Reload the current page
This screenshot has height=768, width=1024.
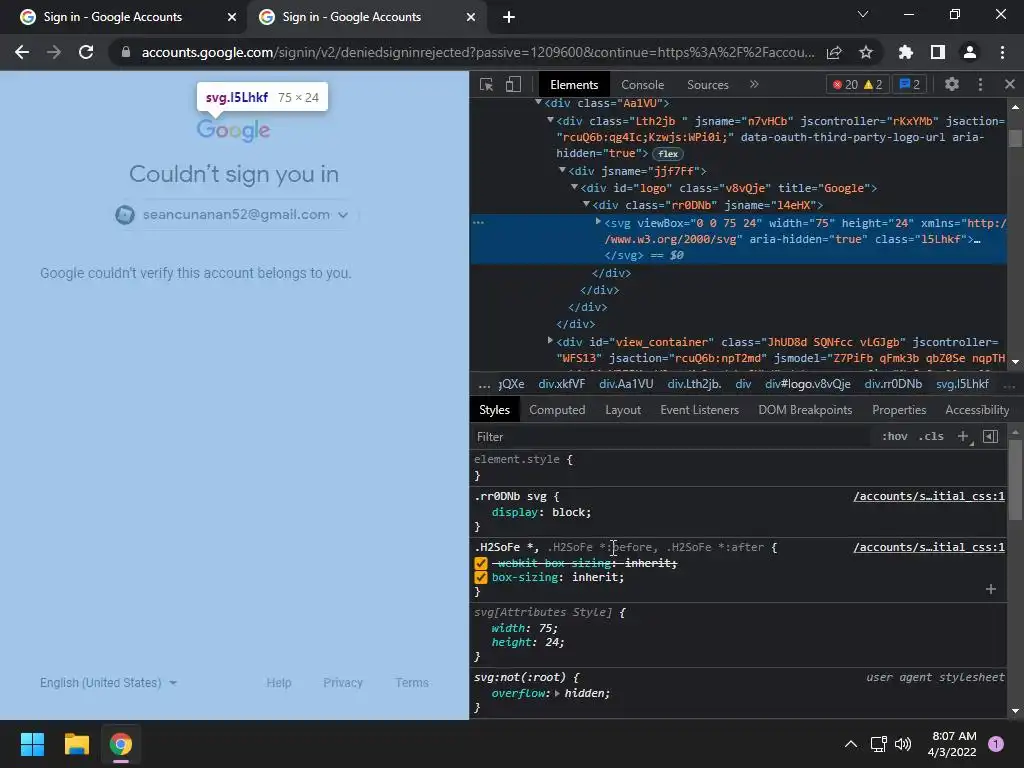click(86, 52)
